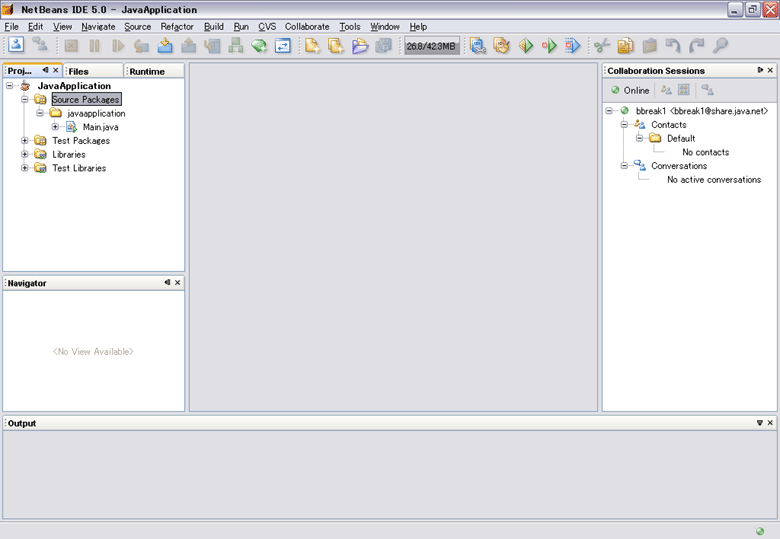Create a new file using toolbar icon

click(312, 46)
